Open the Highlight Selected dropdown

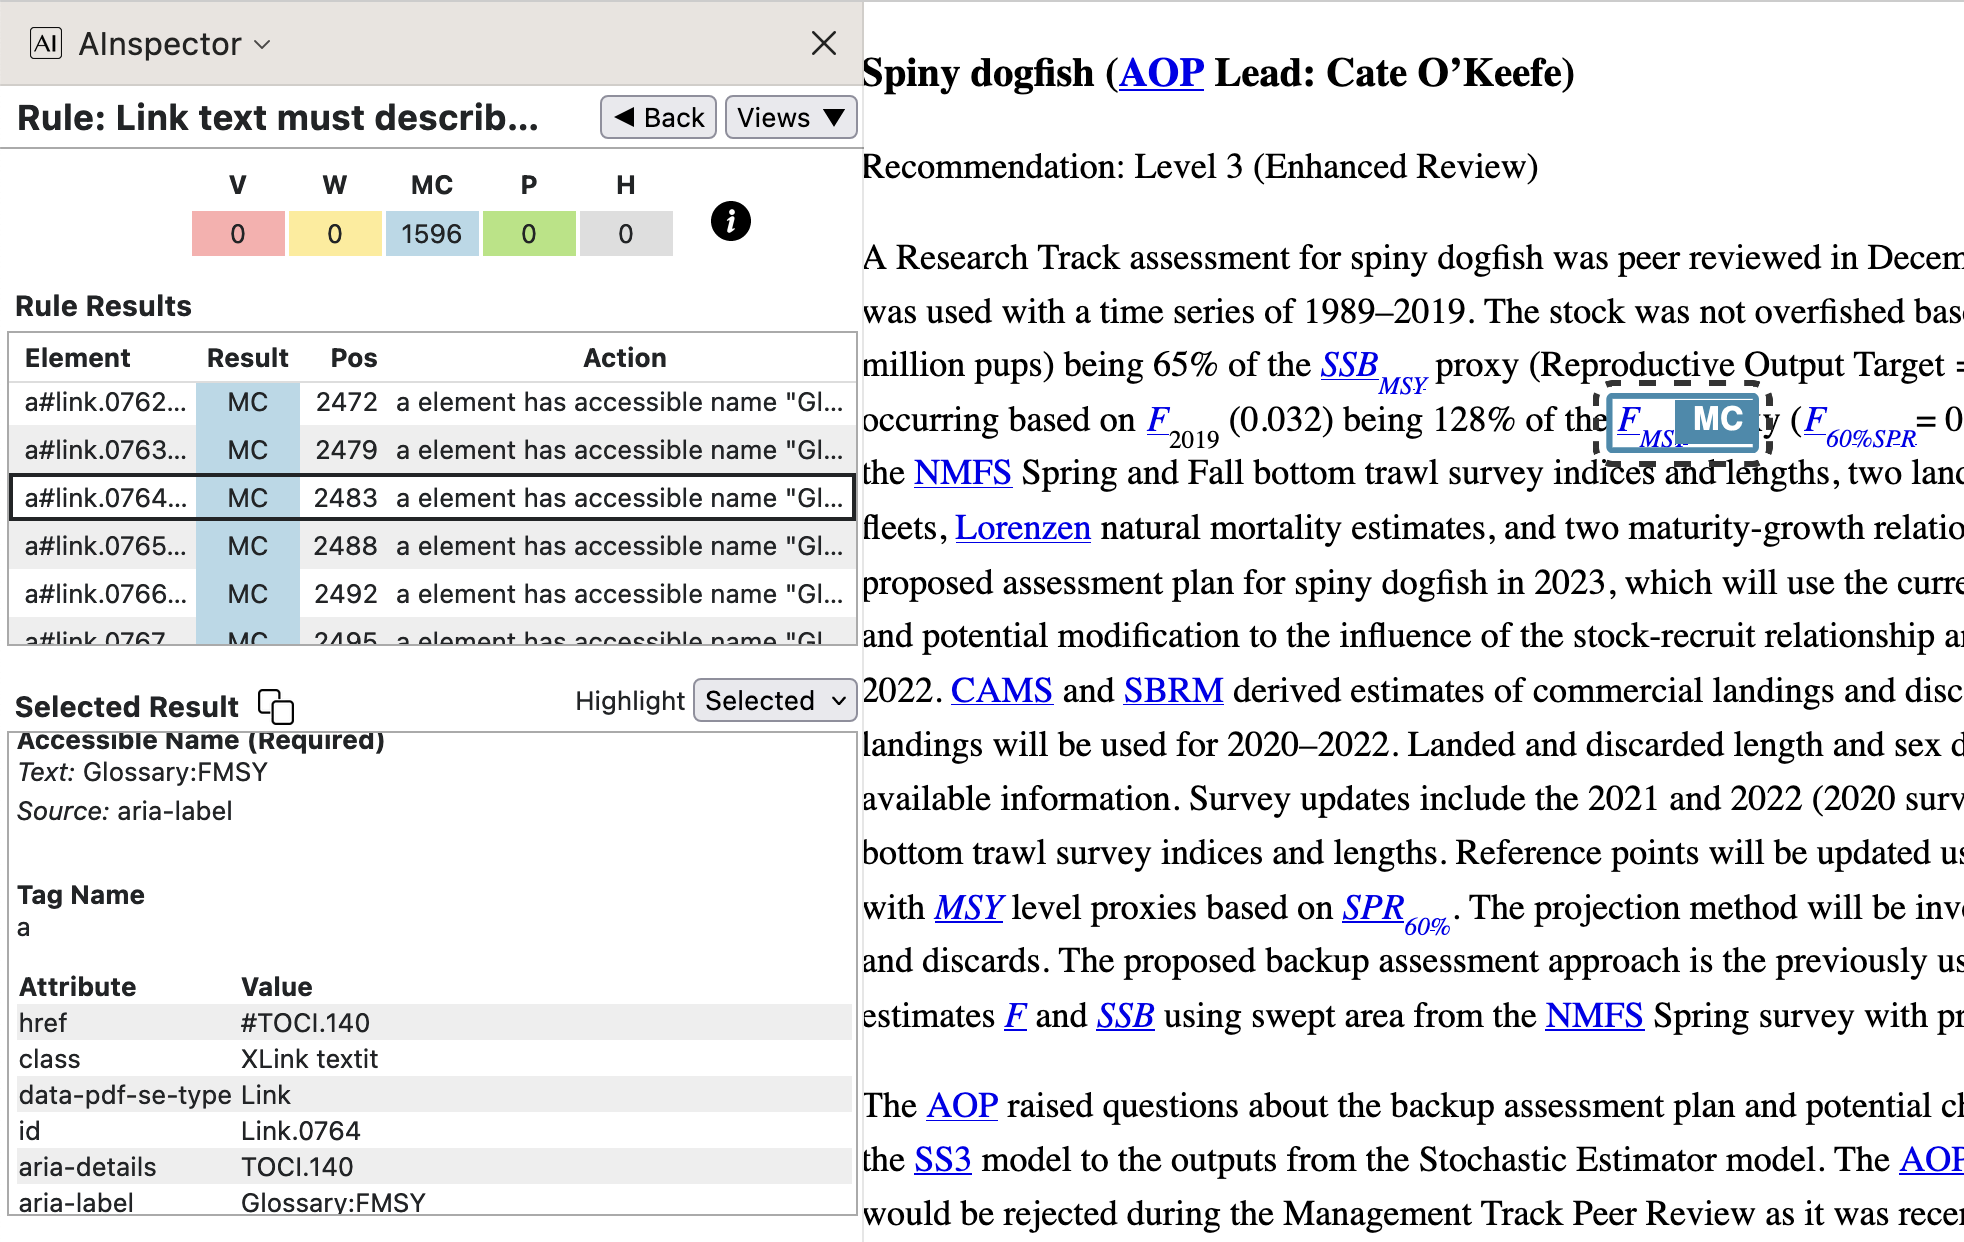[775, 701]
